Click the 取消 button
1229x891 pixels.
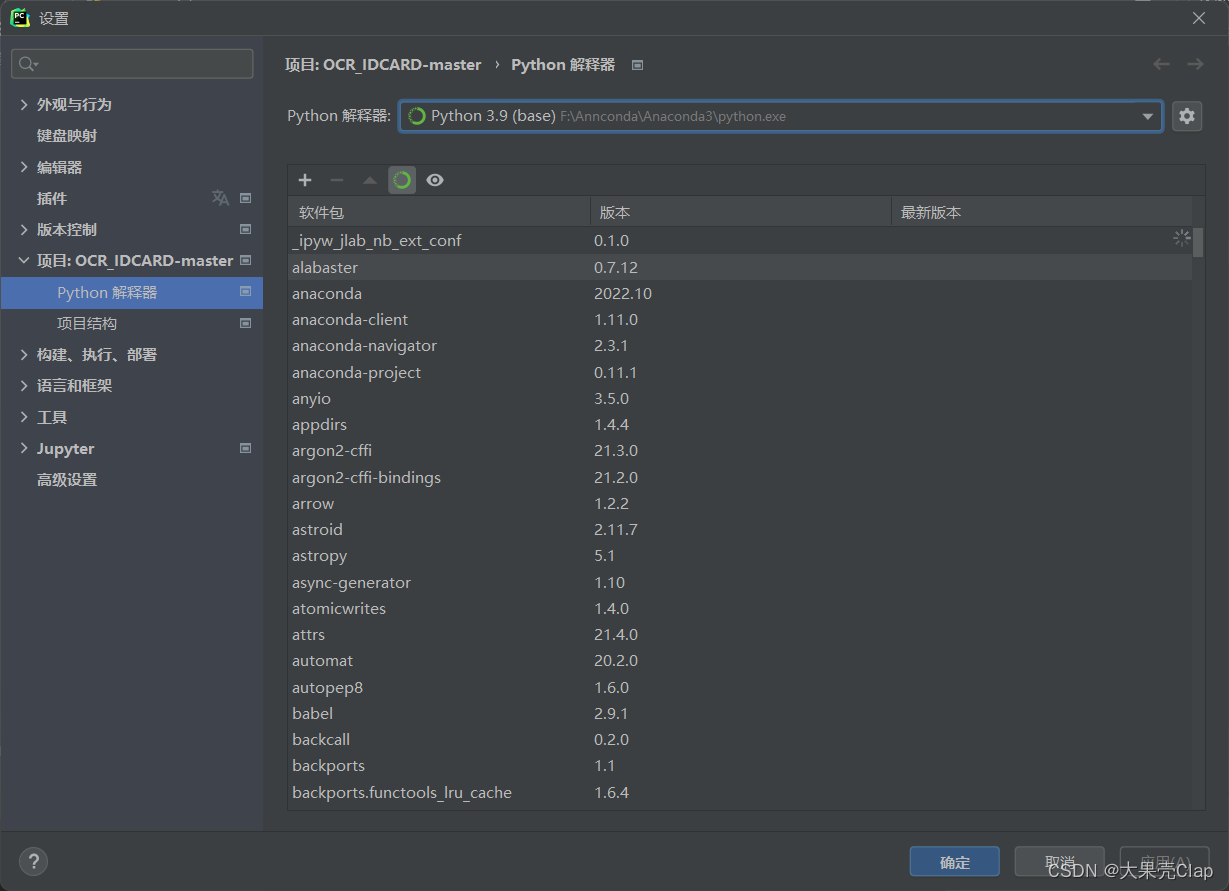[x=1060, y=862]
